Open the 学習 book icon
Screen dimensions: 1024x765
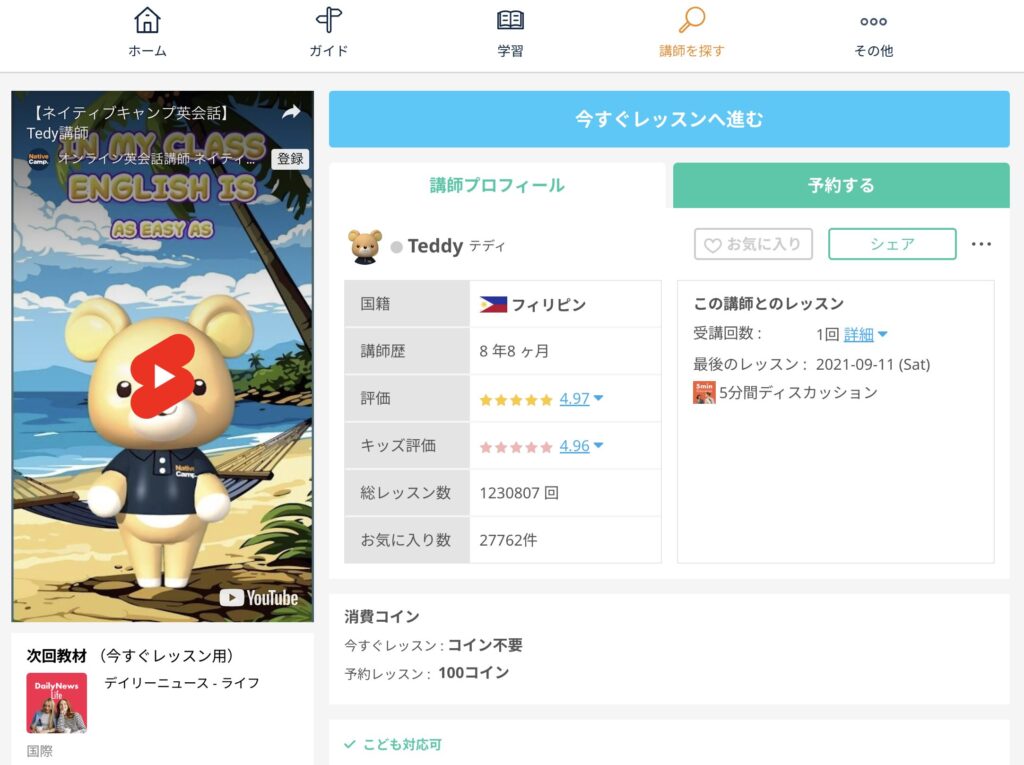[510, 20]
